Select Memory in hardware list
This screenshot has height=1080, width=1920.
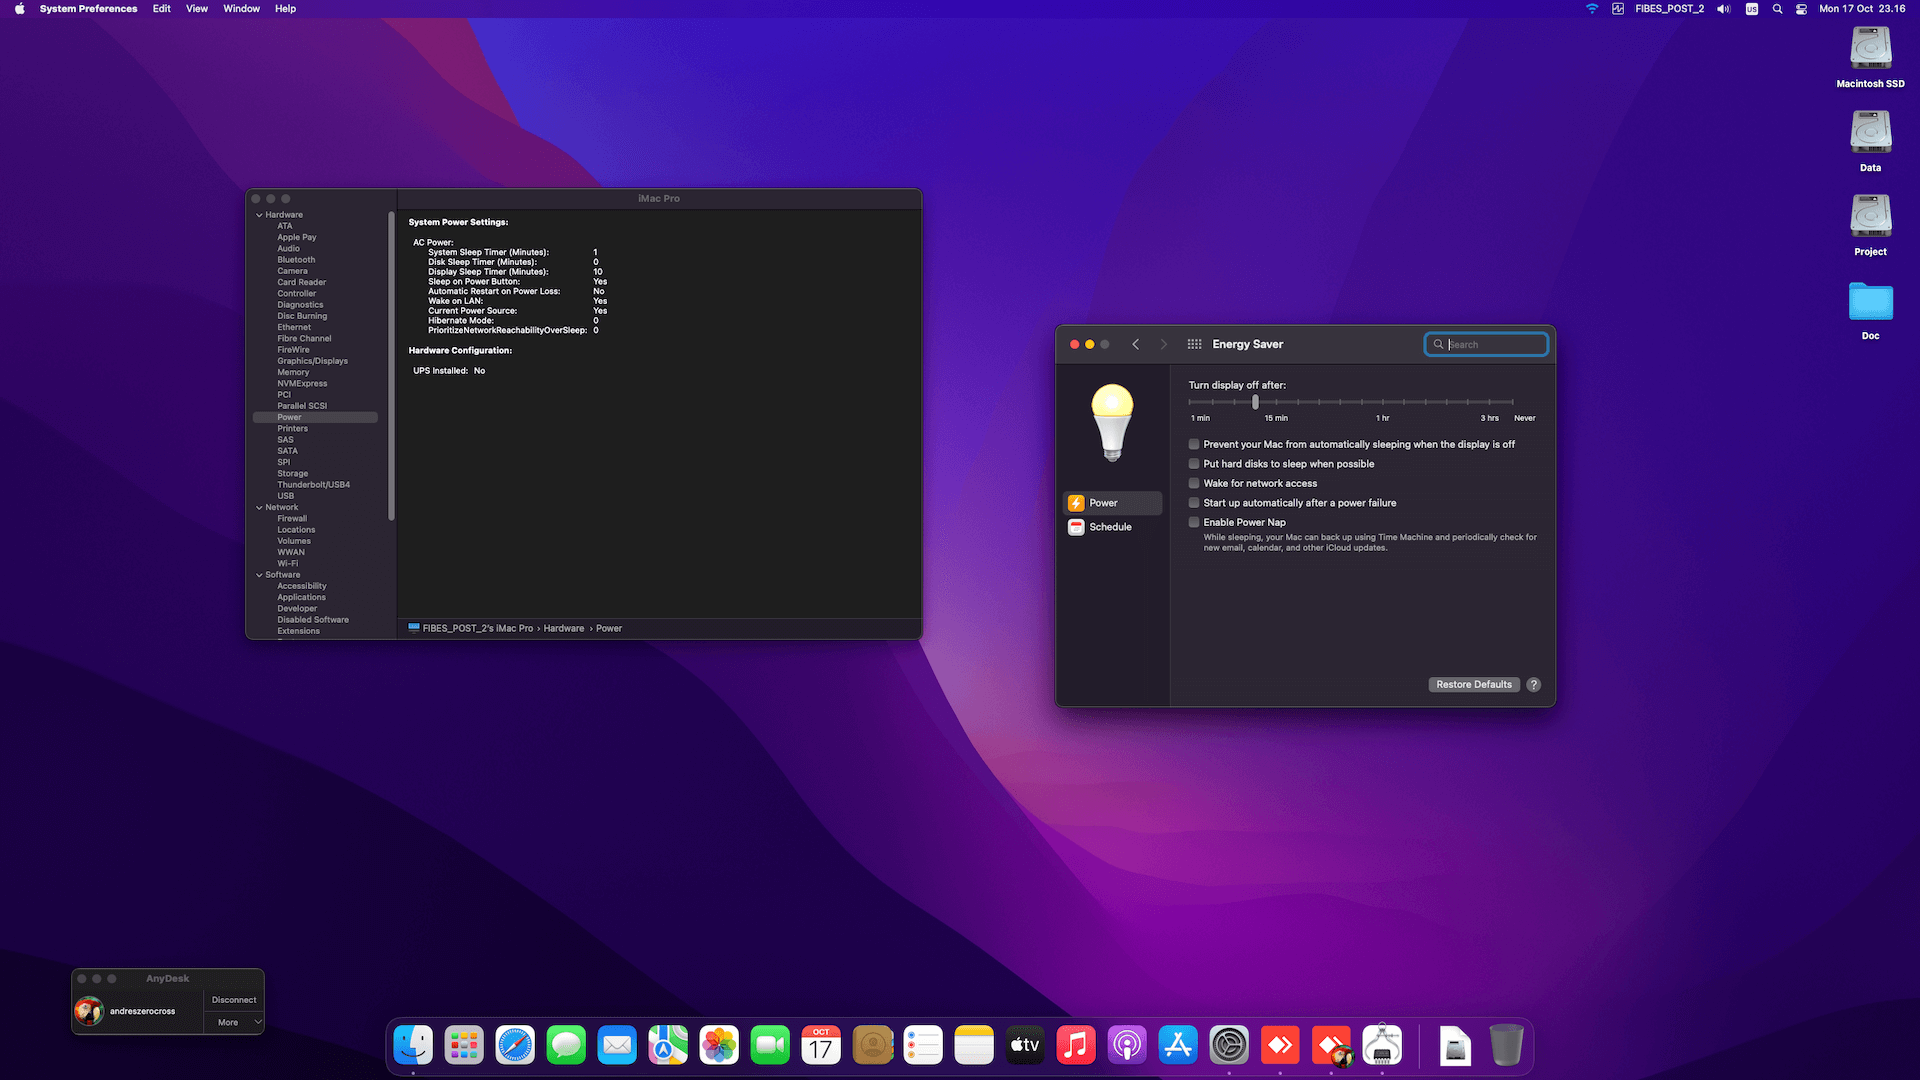pyautogui.click(x=293, y=373)
